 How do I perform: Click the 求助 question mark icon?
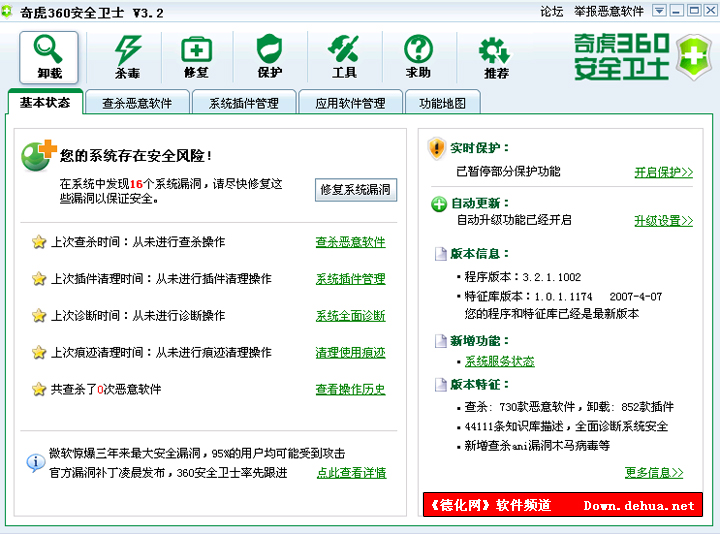pos(418,57)
